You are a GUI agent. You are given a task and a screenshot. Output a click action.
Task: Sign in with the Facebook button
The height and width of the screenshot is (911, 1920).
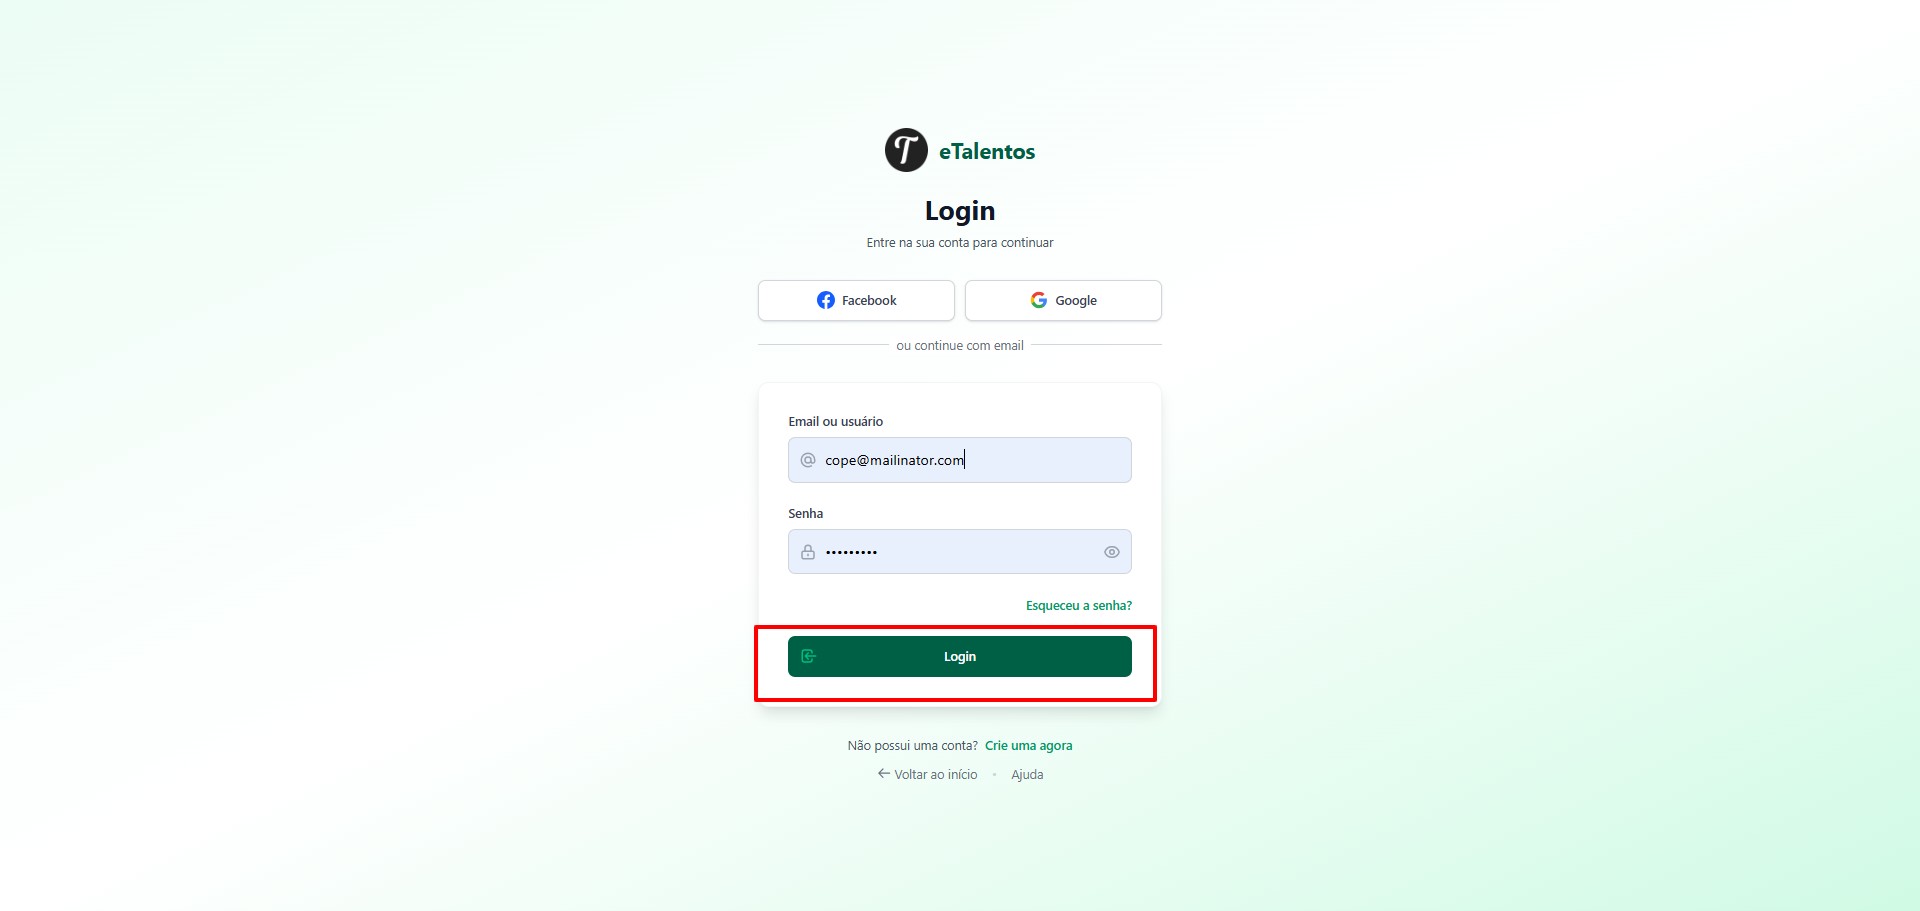[x=856, y=300]
